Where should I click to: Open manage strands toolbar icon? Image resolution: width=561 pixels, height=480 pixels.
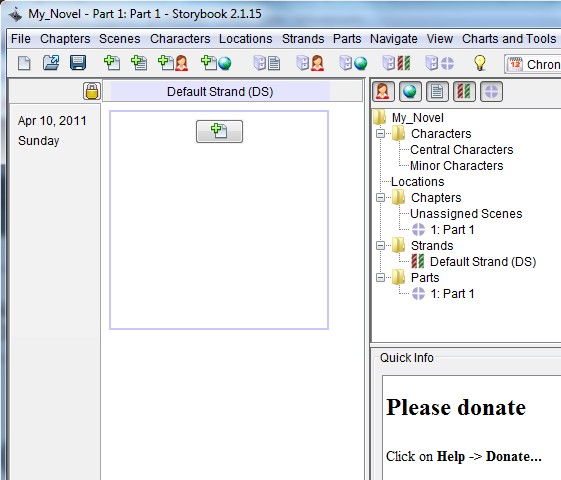(x=396, y=63)
